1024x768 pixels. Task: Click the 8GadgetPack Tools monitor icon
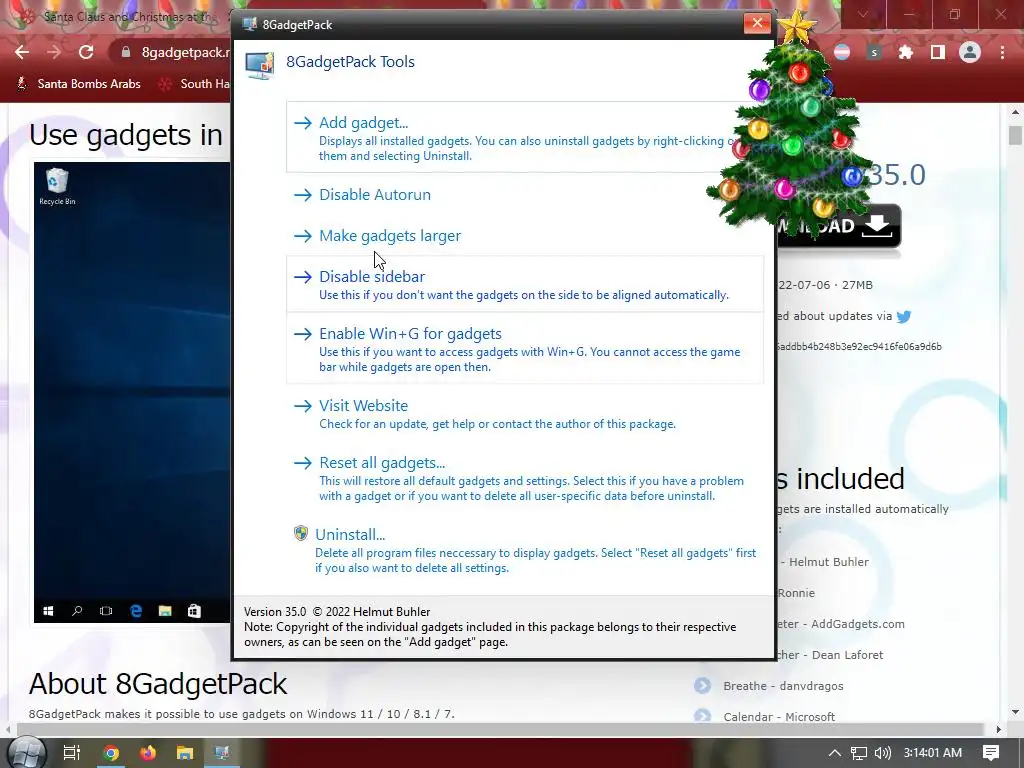tap(259, 66)
